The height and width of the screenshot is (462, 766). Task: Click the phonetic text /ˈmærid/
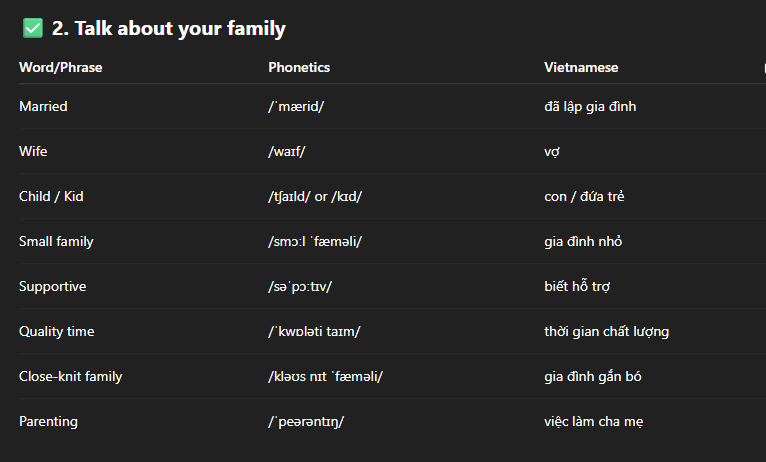coord(296,106)
